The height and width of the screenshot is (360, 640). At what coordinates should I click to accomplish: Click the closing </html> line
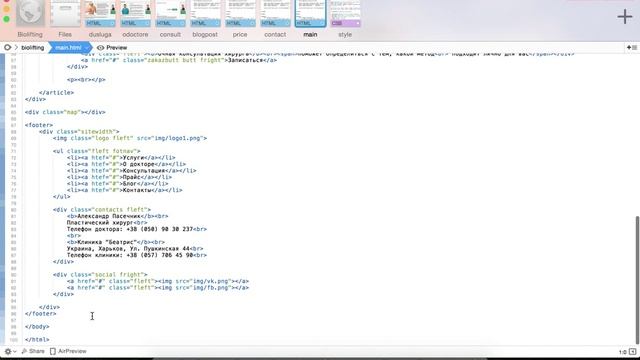coord(37,340)
